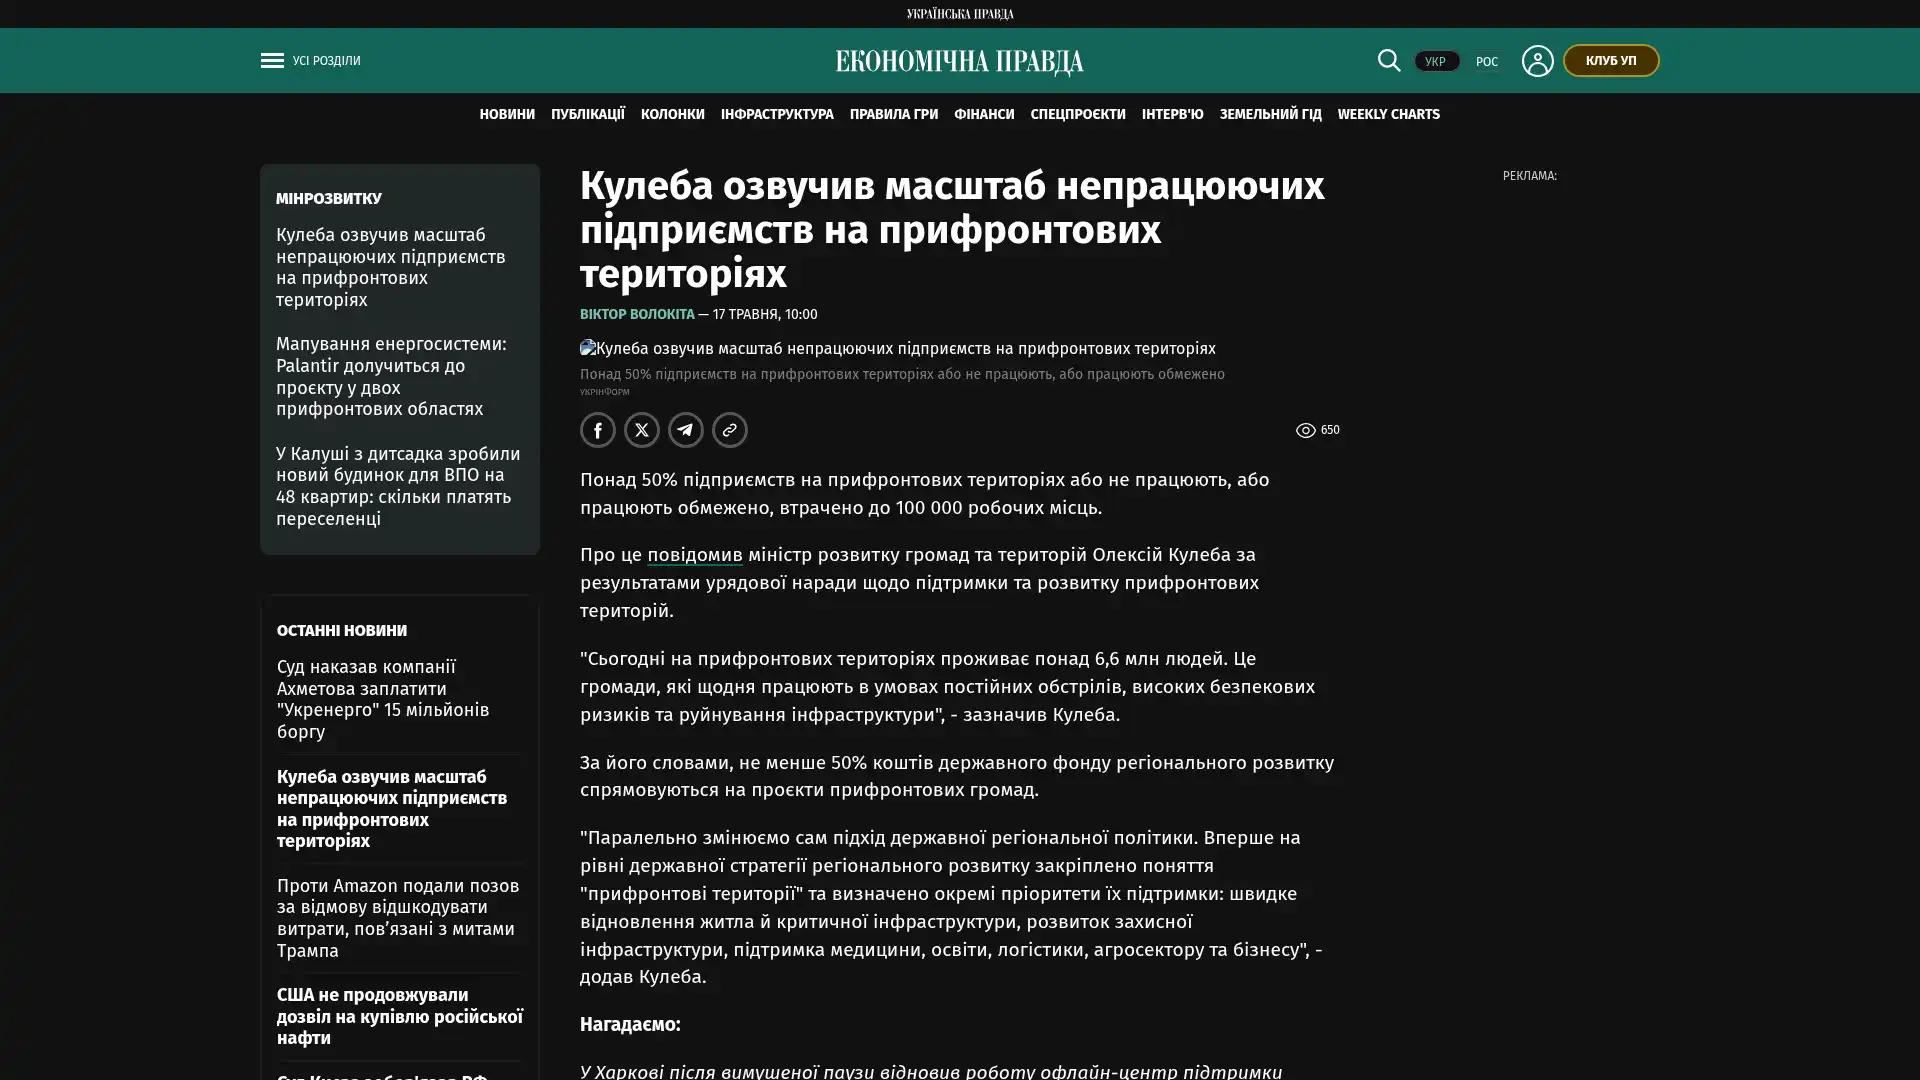The height and width of the screenshot is (1080, 1920).
Task: Open the hamburger menu icon
Action: [272, 61]
